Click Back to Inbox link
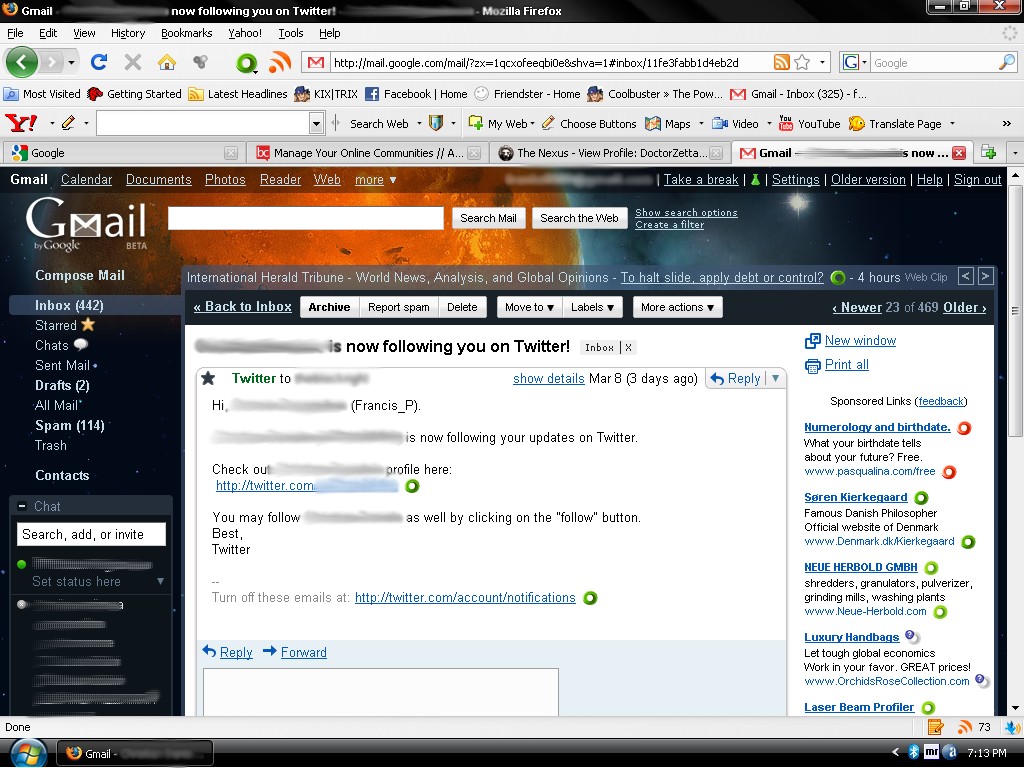Viewport: 1024px width, 768px height. coord(242,307)
